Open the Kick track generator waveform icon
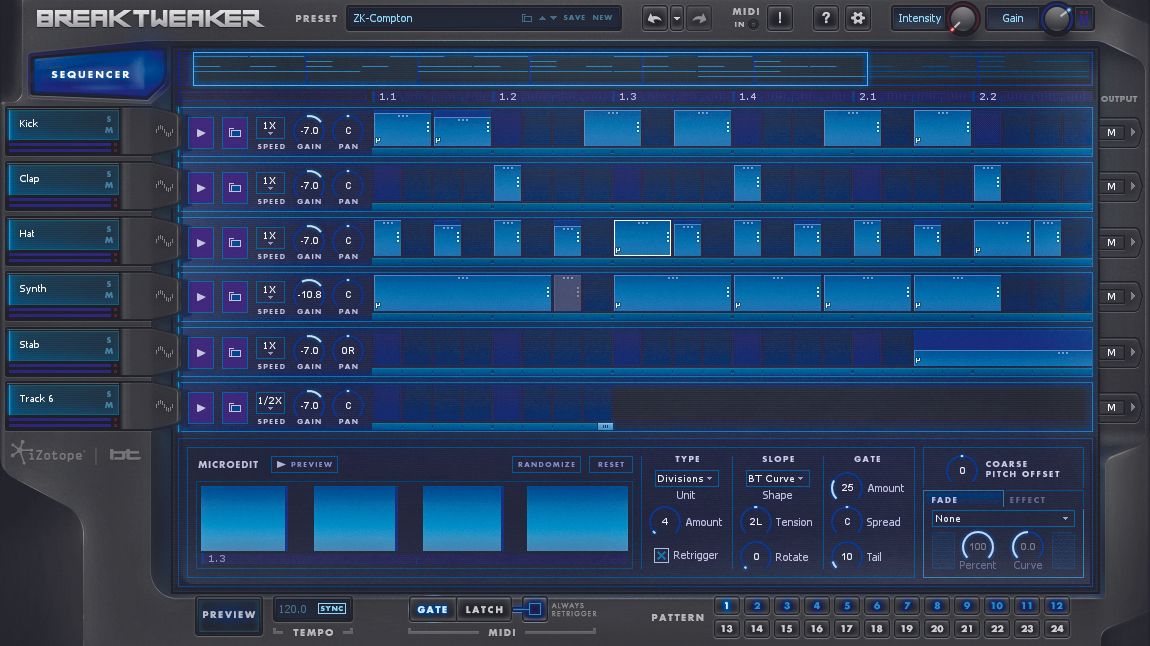1150x646 pixels. pos(164,131)
